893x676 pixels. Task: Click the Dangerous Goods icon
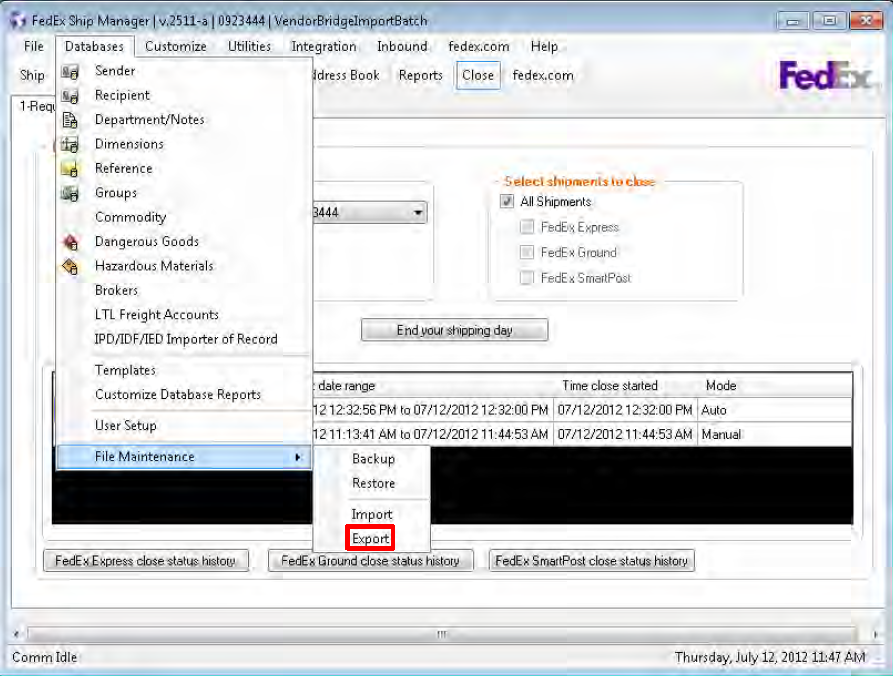click(x=69, y=242)
